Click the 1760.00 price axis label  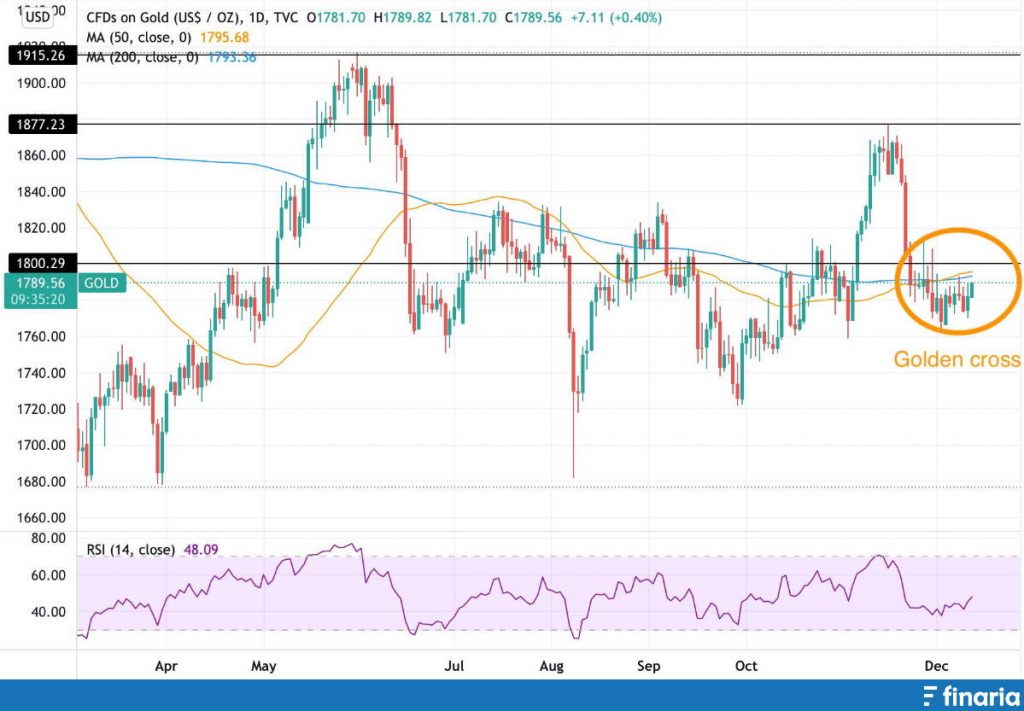coord(42,337)
